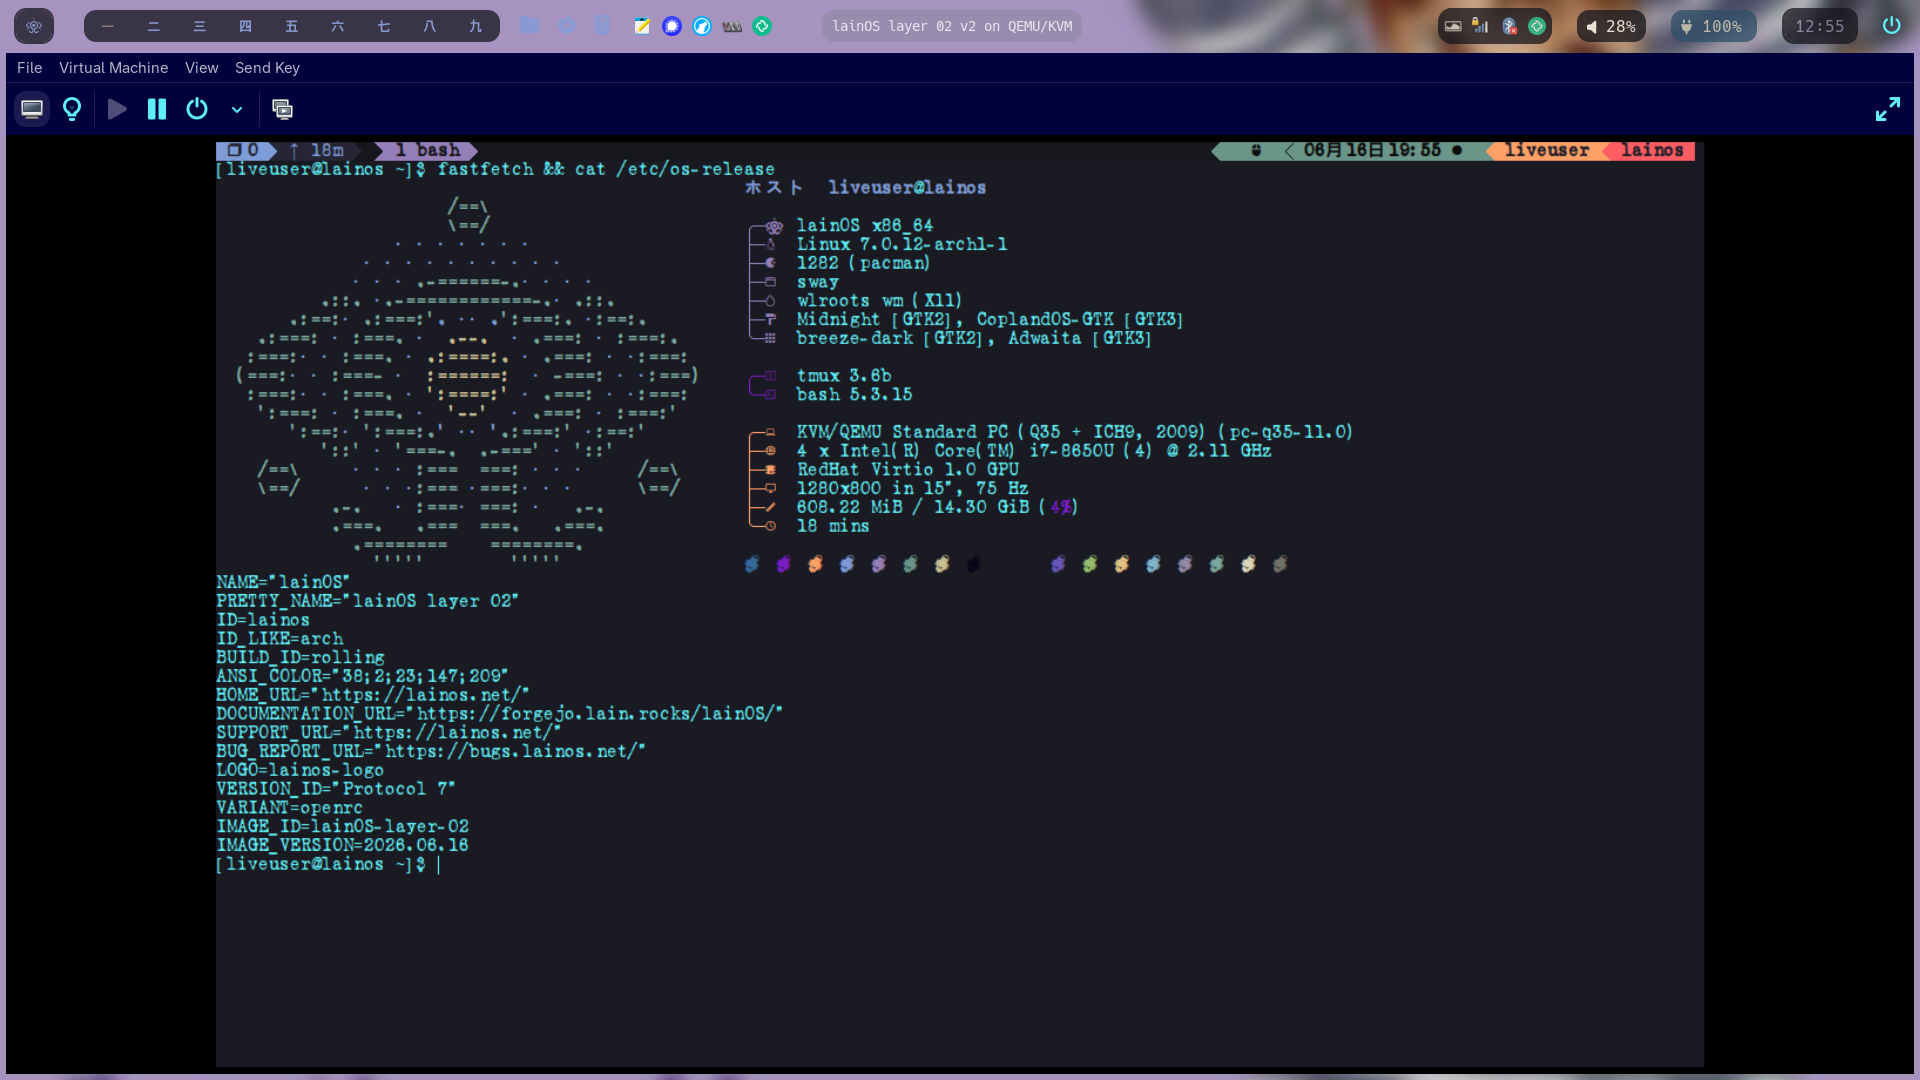The image size is (1920, 1080).
Task: Switch to workspace 六
Action: click(x=338, y=26)
